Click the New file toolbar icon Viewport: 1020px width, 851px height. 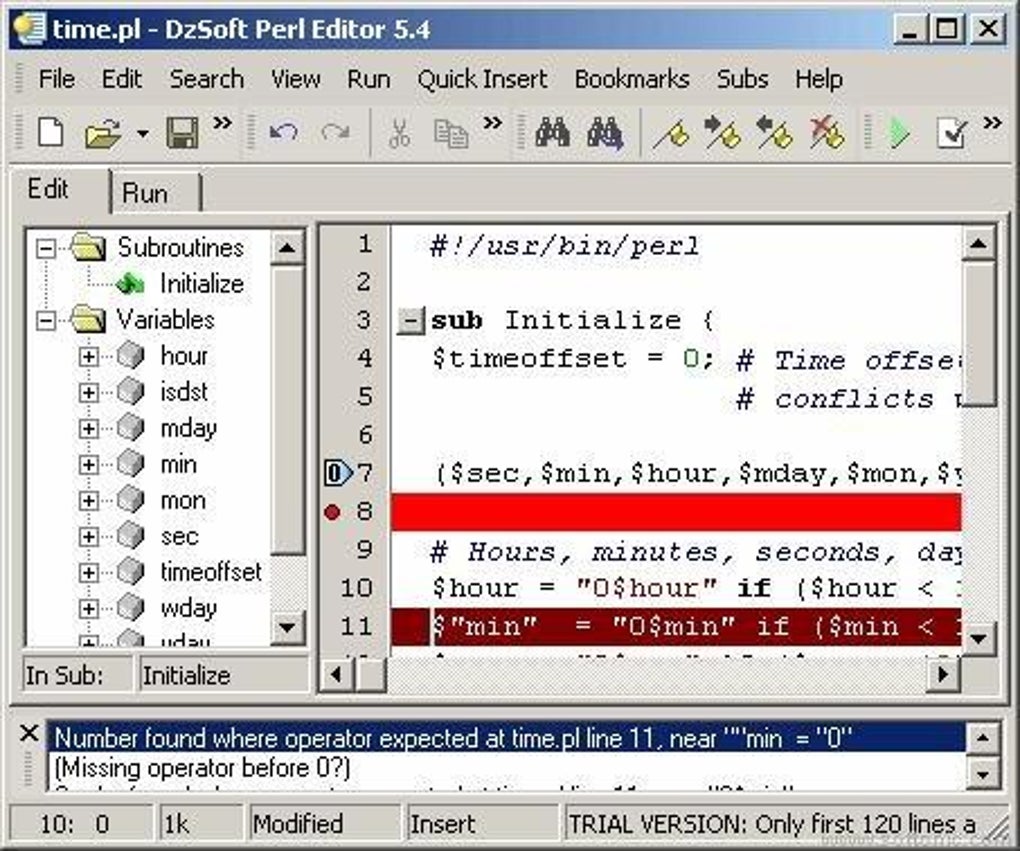[51, 133]
